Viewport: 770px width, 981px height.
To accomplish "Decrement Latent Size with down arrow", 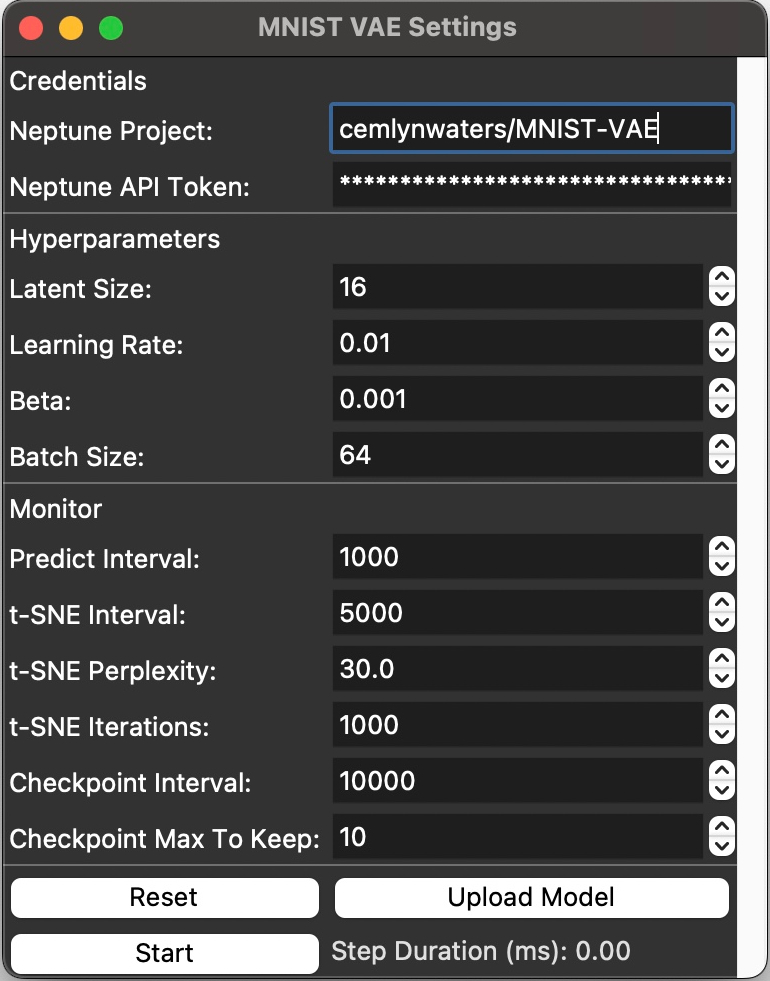I will point(722,296).
